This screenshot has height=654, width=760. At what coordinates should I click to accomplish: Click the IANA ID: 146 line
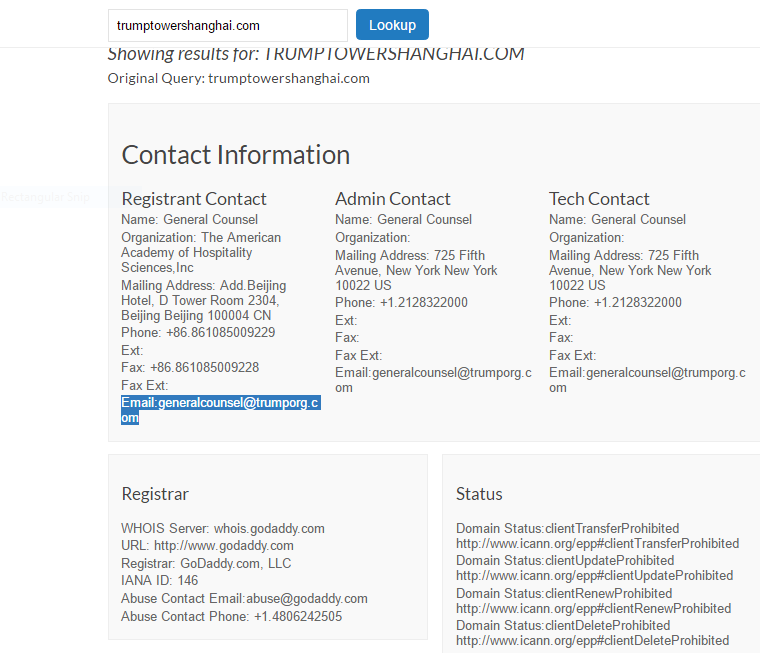click(159, 580)
